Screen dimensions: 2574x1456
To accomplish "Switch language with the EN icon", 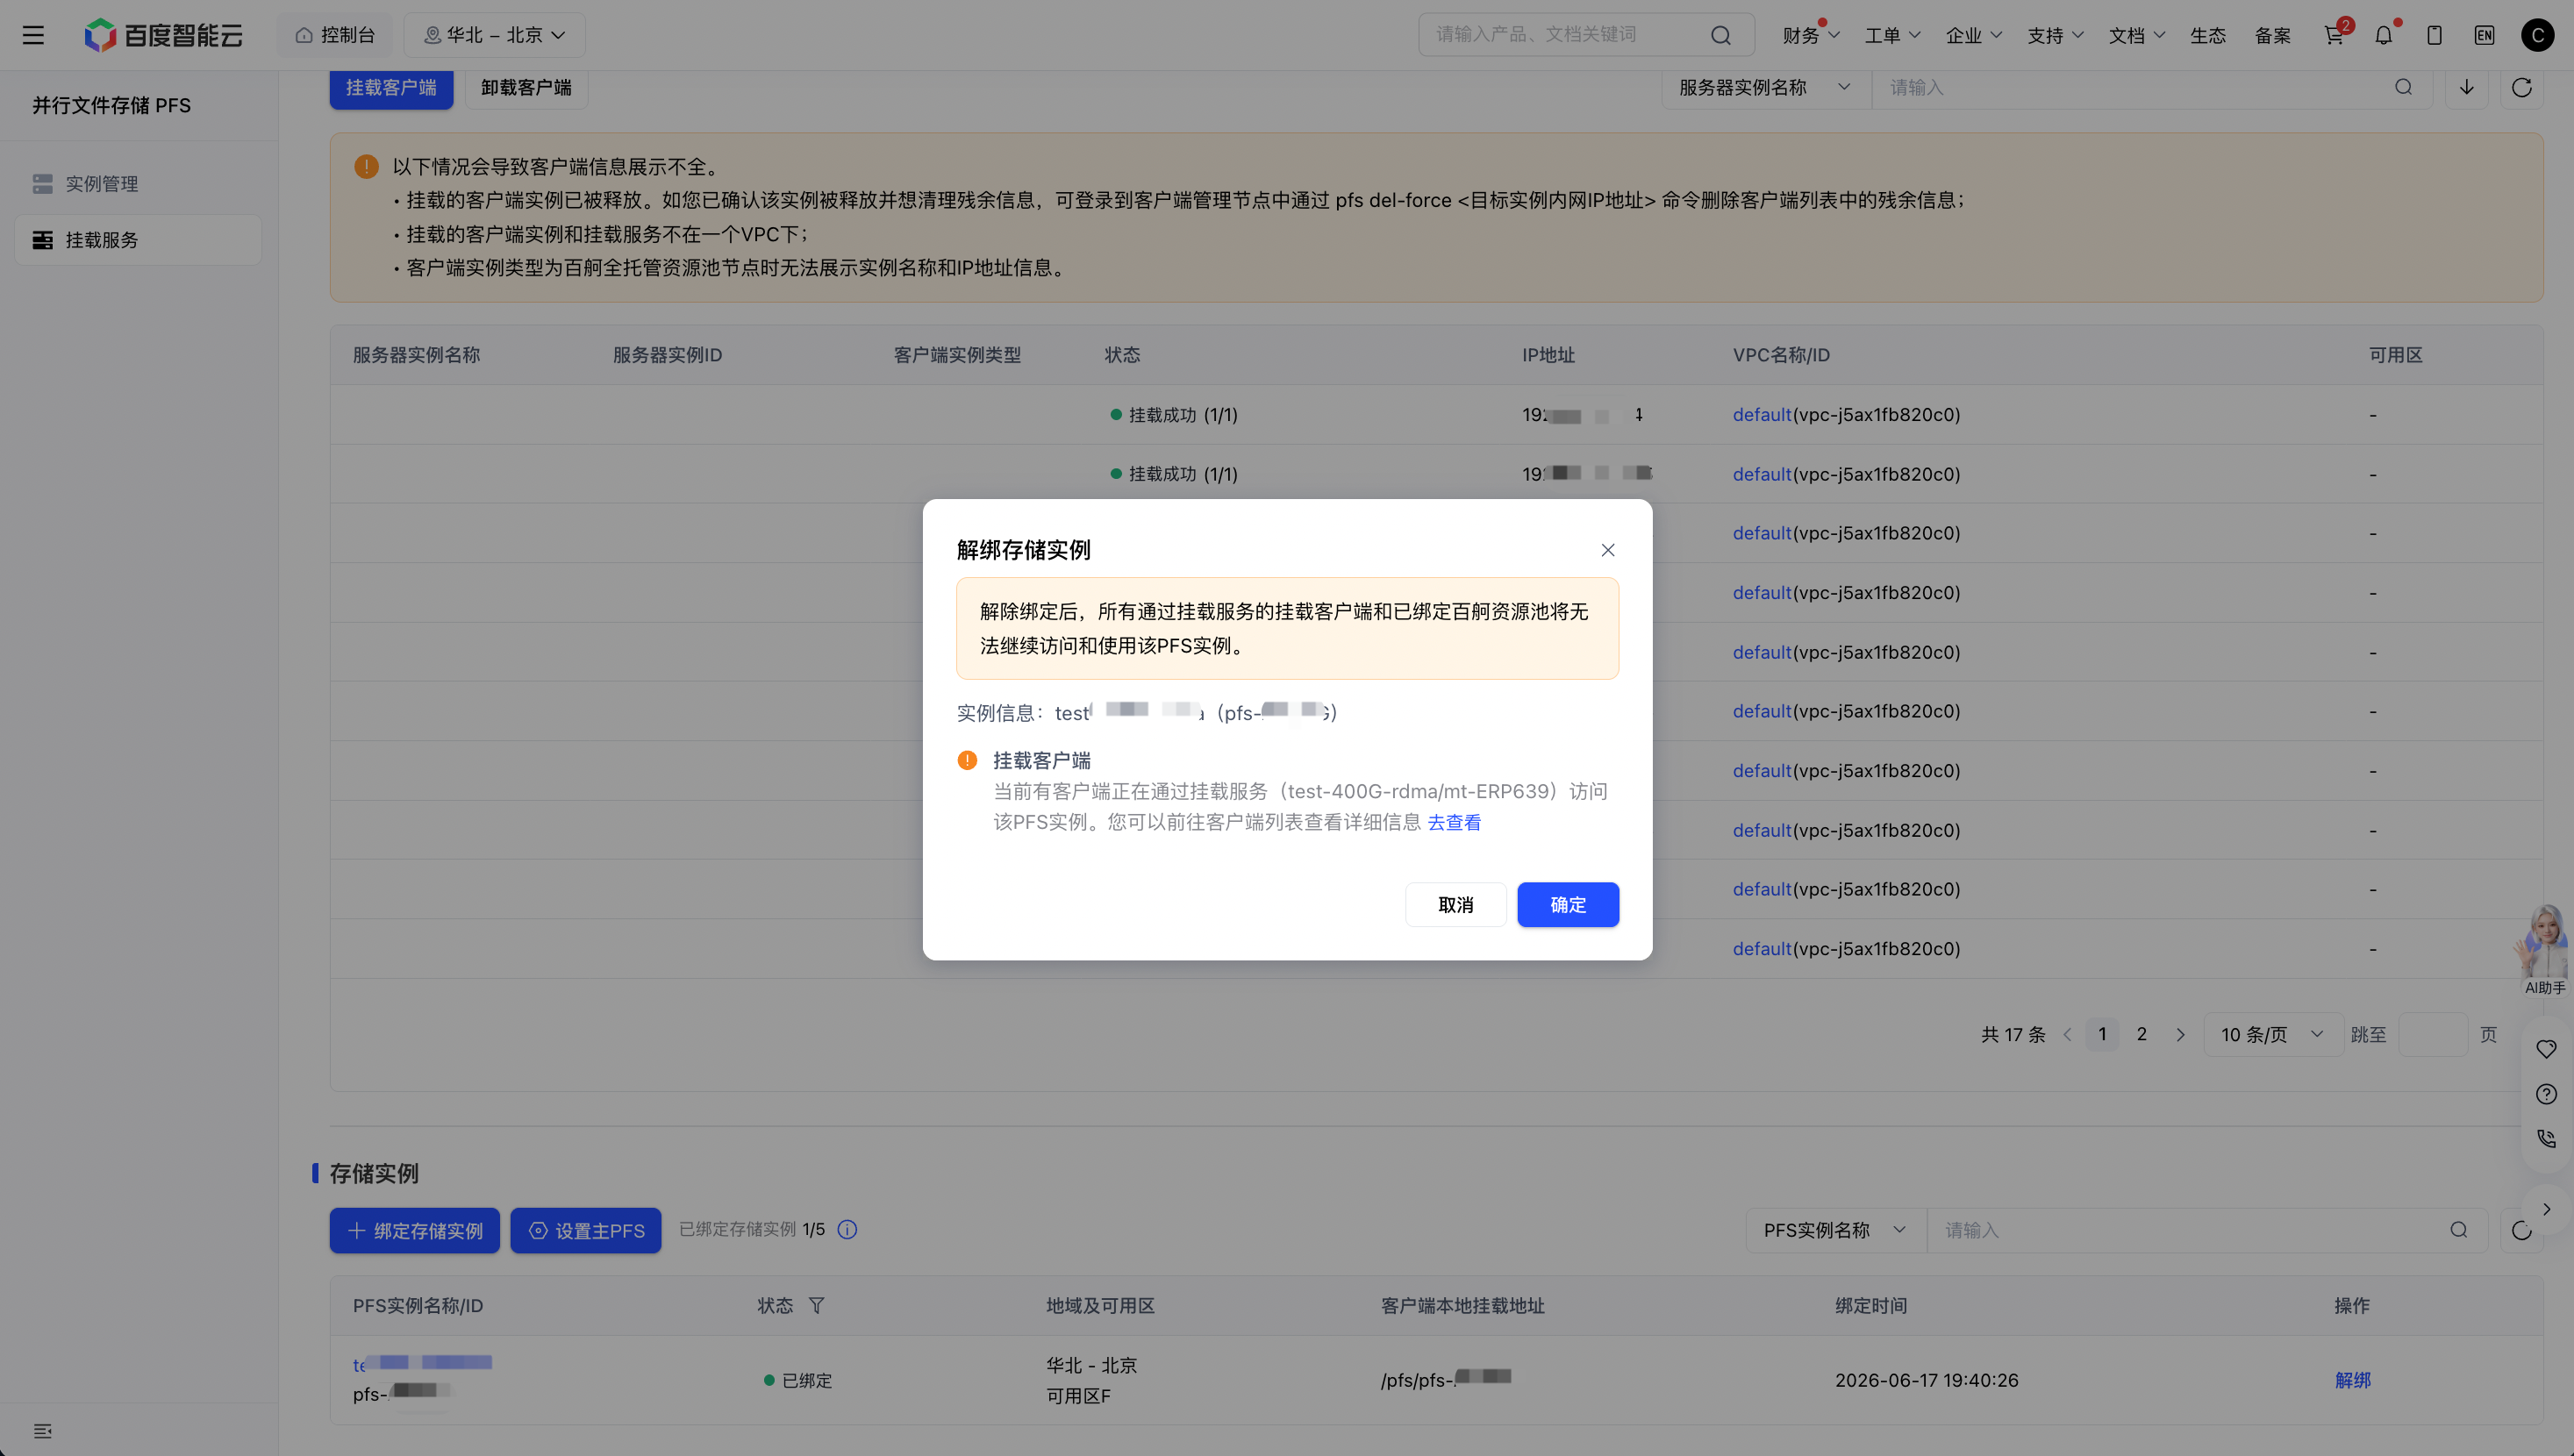I will pos(2485,35).
